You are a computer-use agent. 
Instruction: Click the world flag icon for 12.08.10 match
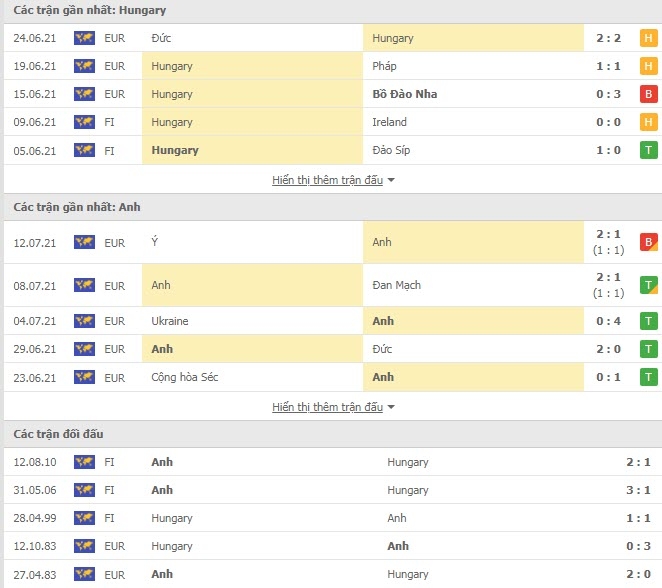tap(84, 462)
